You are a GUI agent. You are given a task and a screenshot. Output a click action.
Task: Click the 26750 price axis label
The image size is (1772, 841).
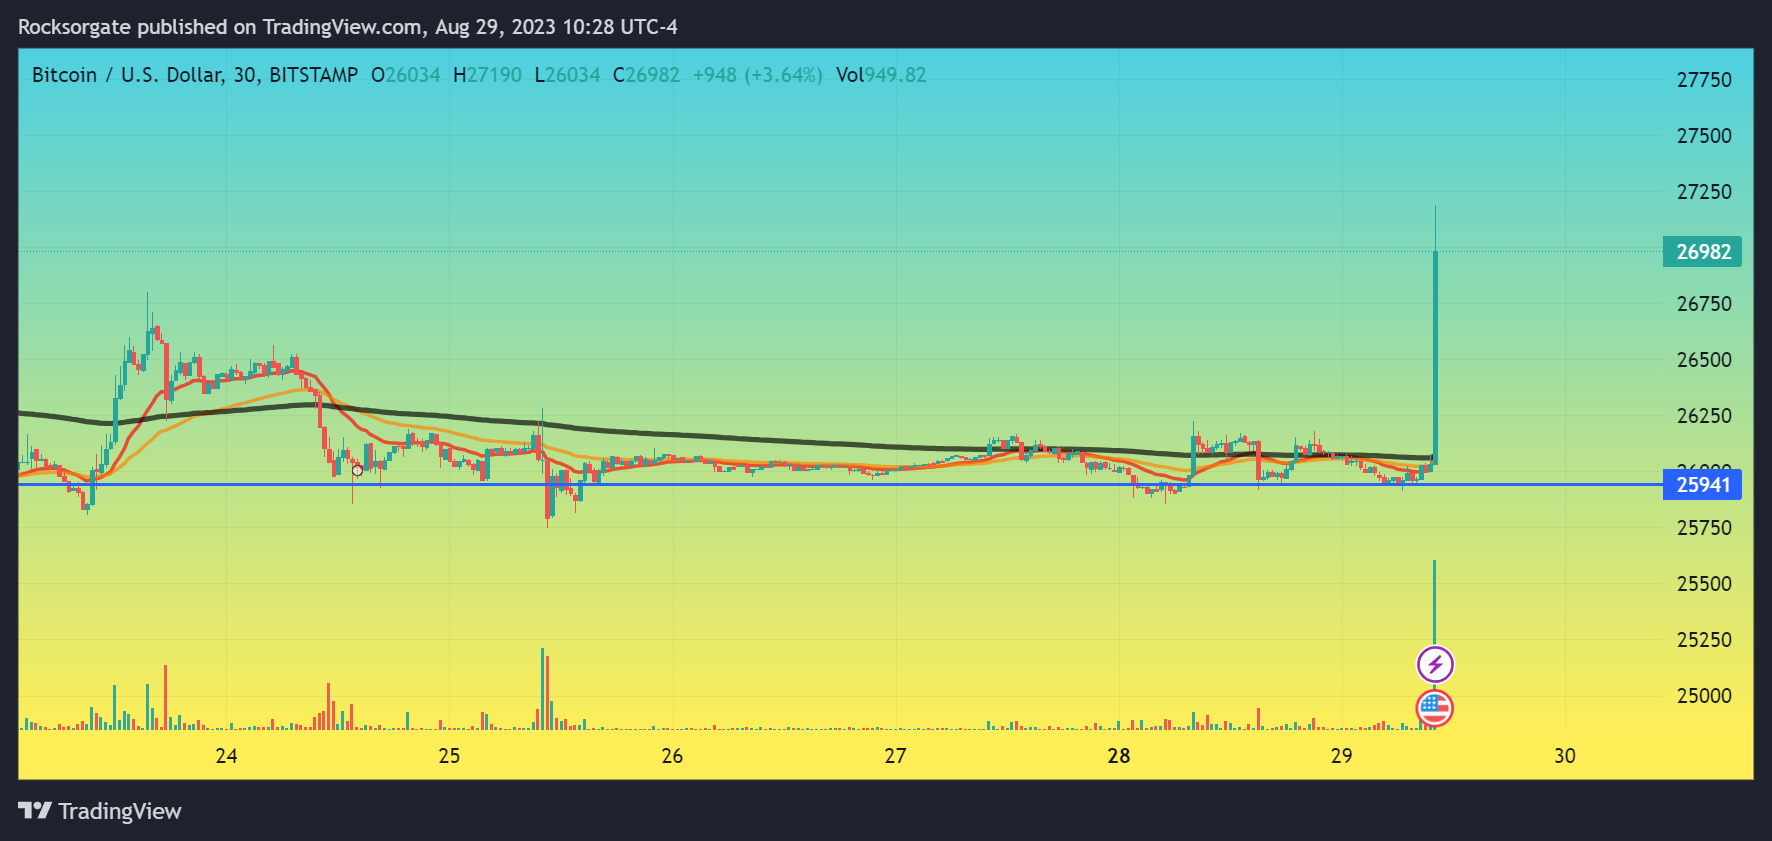tap(1704, 304)
